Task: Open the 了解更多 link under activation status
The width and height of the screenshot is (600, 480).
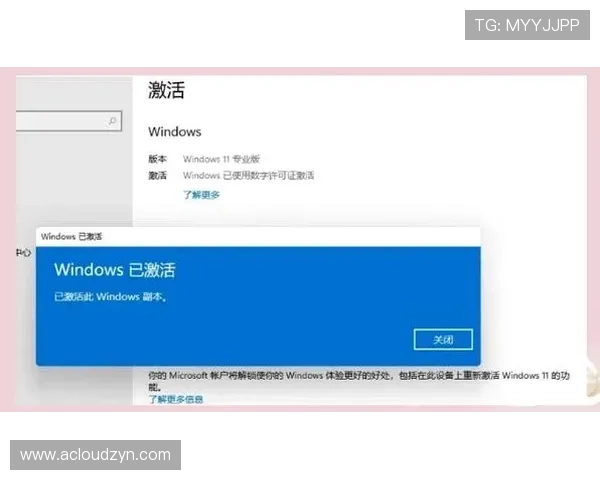Action: 201,195
